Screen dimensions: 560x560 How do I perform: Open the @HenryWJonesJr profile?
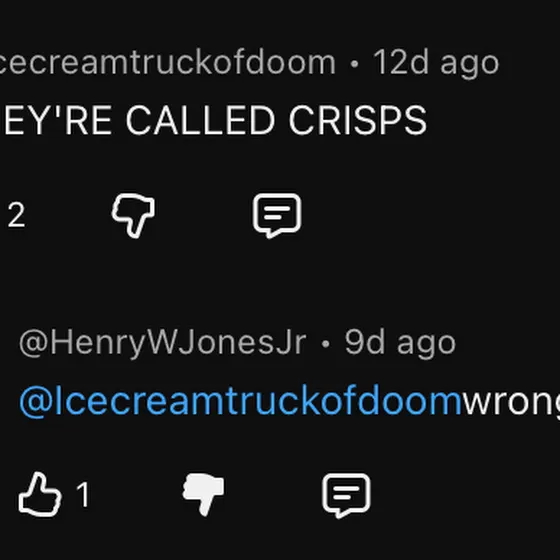pos(162,343)
